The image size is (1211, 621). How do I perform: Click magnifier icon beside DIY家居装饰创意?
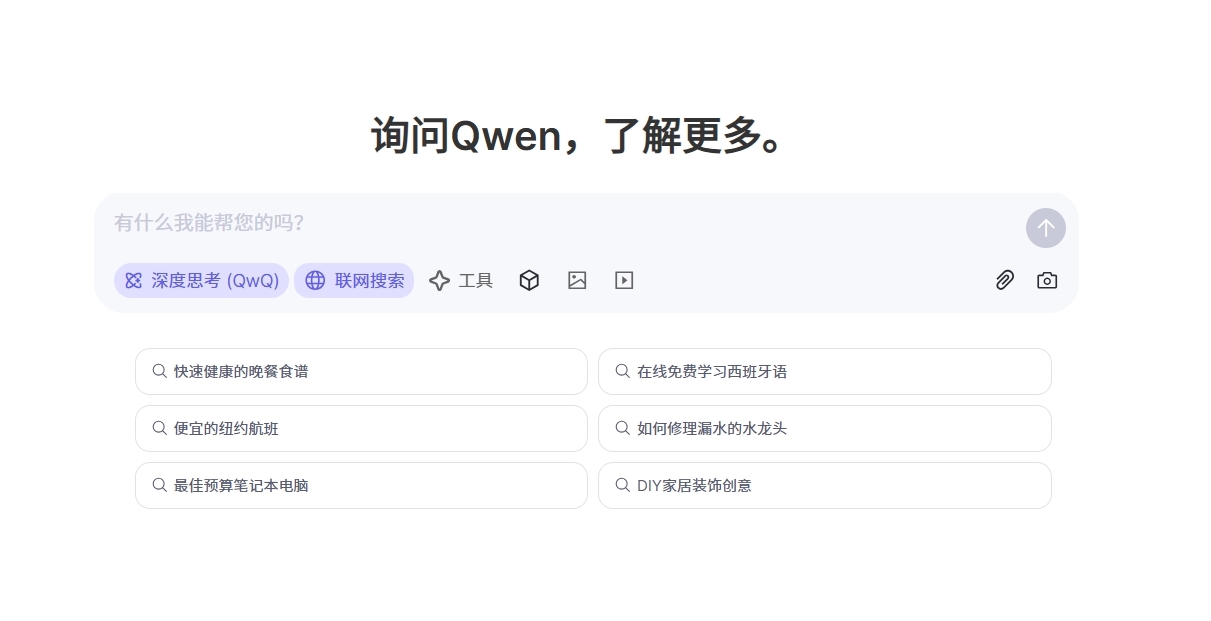pos(622,485)
